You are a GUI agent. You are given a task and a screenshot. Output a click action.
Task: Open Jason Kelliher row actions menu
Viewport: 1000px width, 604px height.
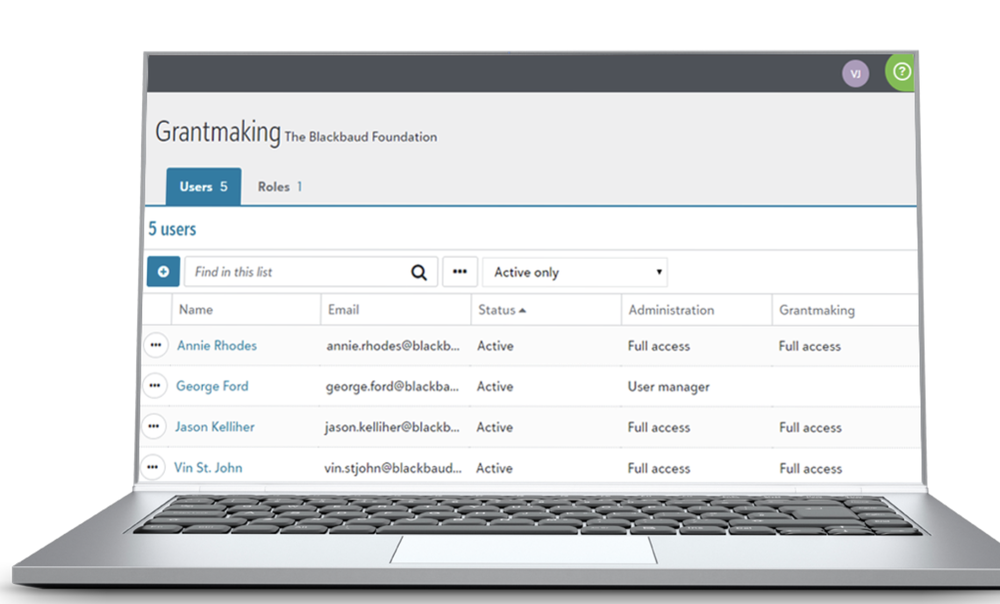click(x=153, y=427)
